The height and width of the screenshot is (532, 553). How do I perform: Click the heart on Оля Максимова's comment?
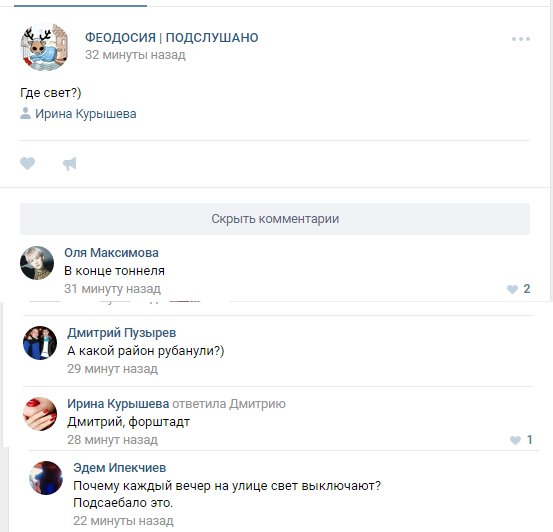coord(512,289)
